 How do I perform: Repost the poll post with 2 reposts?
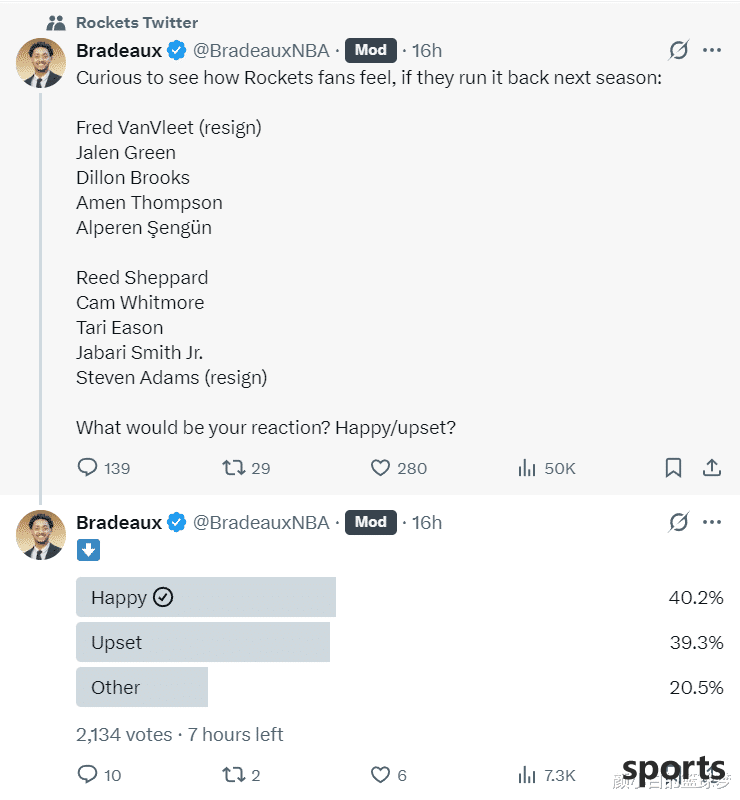click(x=232, y=774)
